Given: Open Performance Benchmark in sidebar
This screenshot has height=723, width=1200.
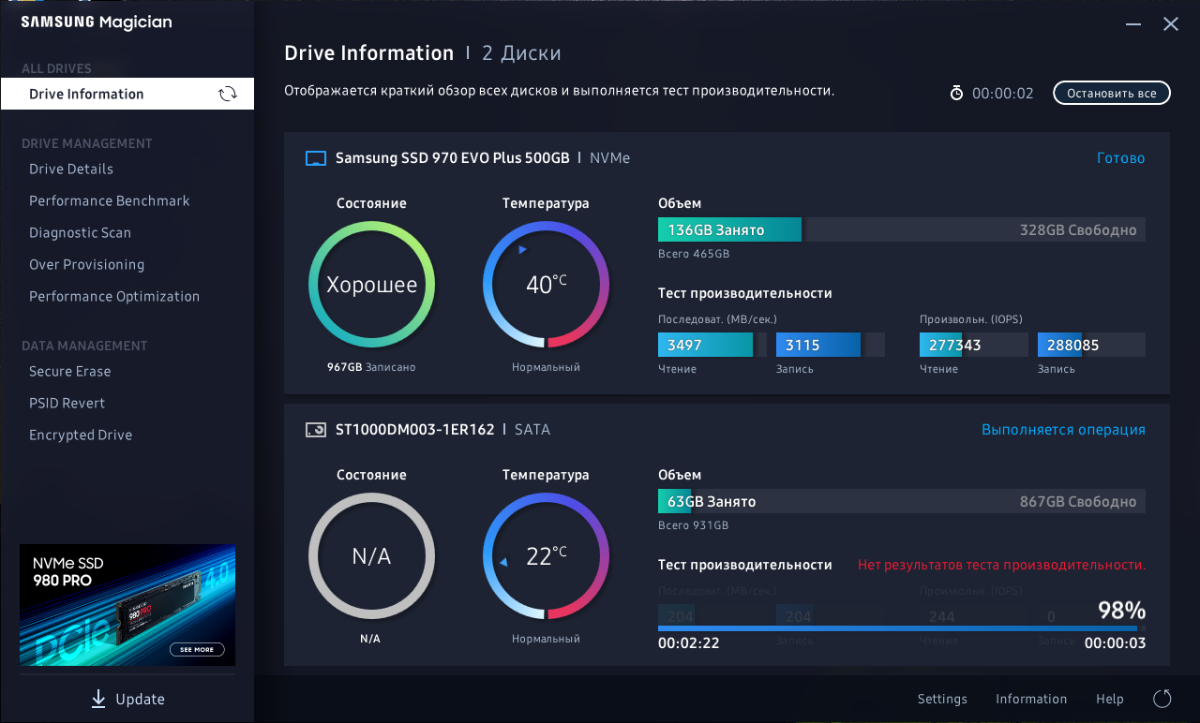Looking at the screenshot, I should coord(109,201).
